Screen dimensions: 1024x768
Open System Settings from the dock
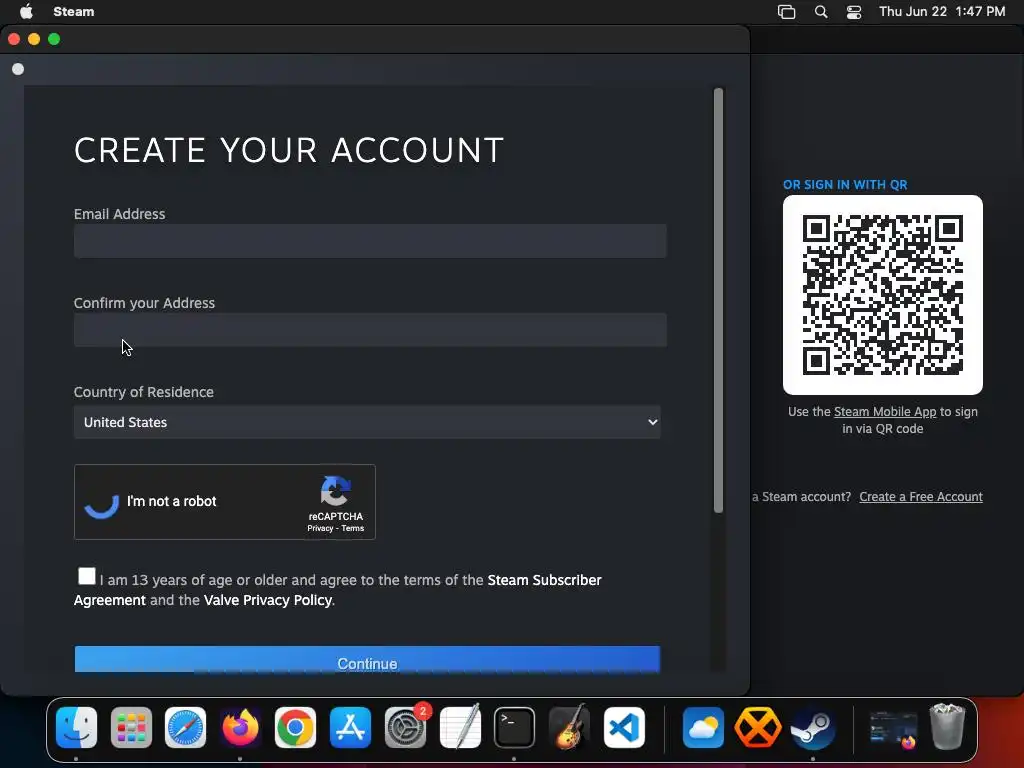(405, 728)
